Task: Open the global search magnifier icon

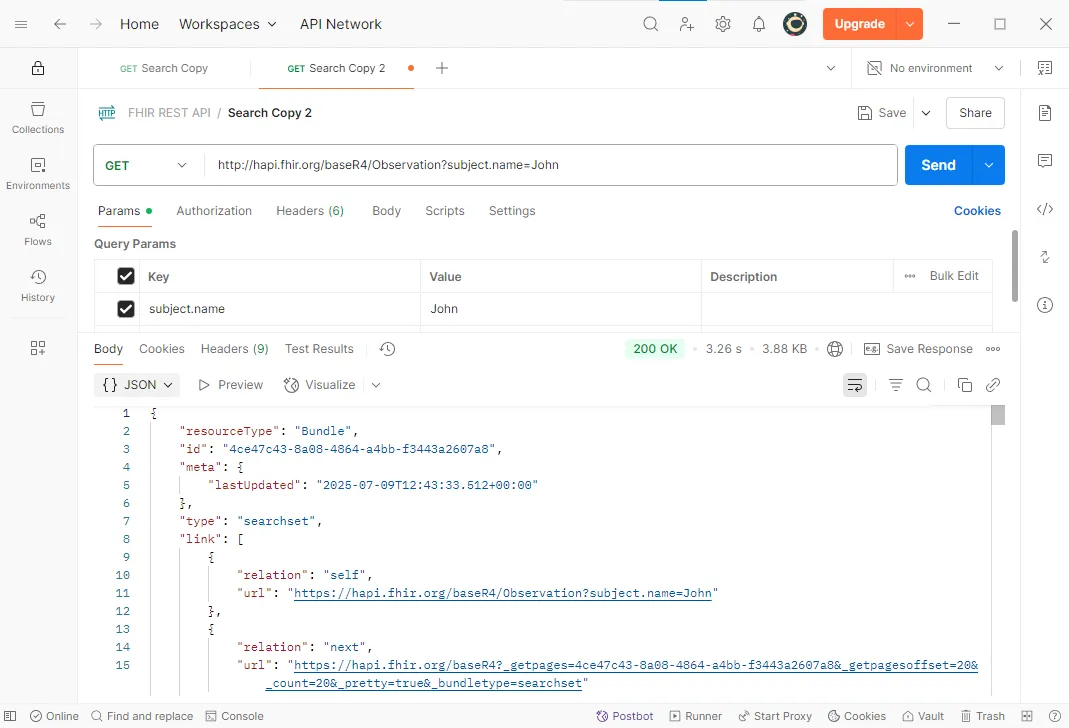Action: (x=650, y=25)
